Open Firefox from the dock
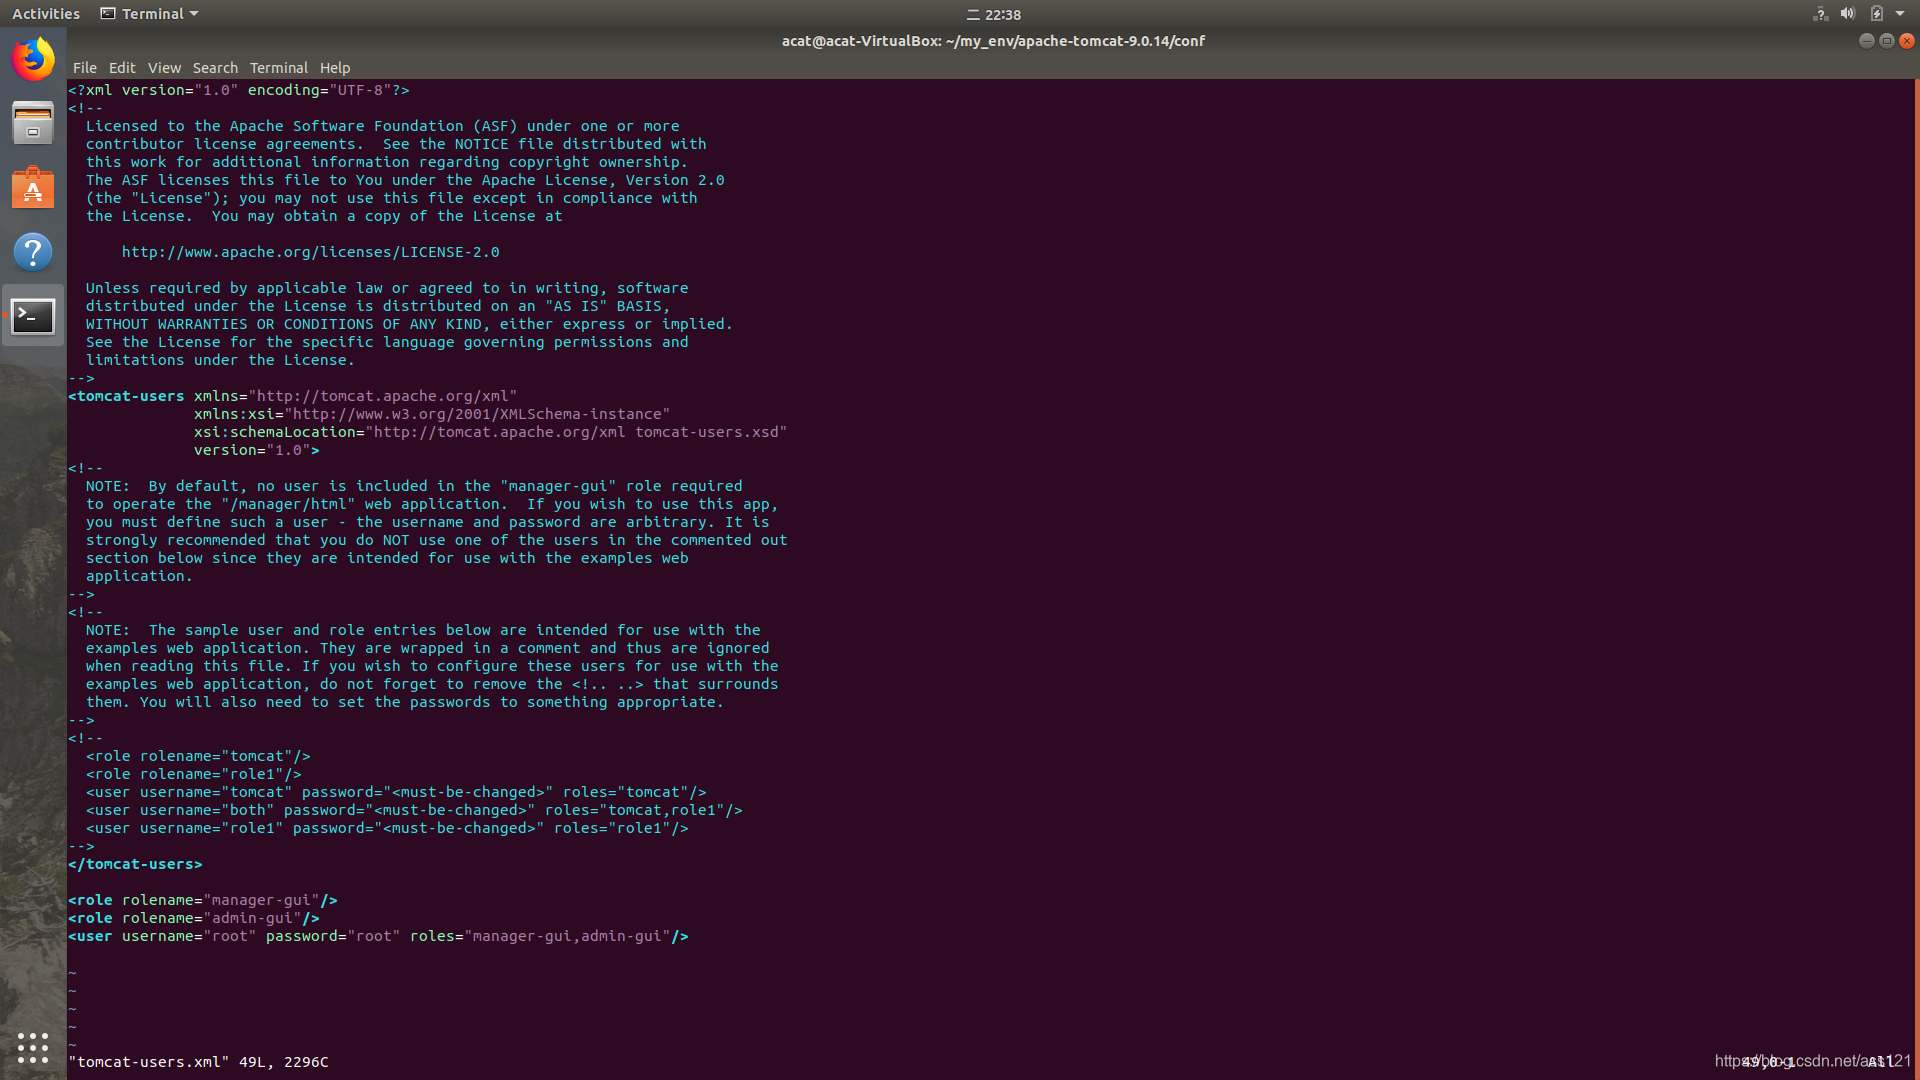The image size is (1920, 1080). click(33, 59)
